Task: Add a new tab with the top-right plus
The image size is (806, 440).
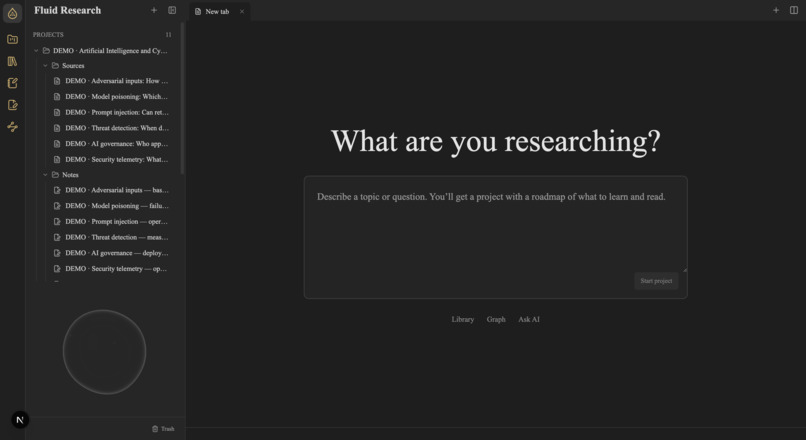Action: [776, 10]
